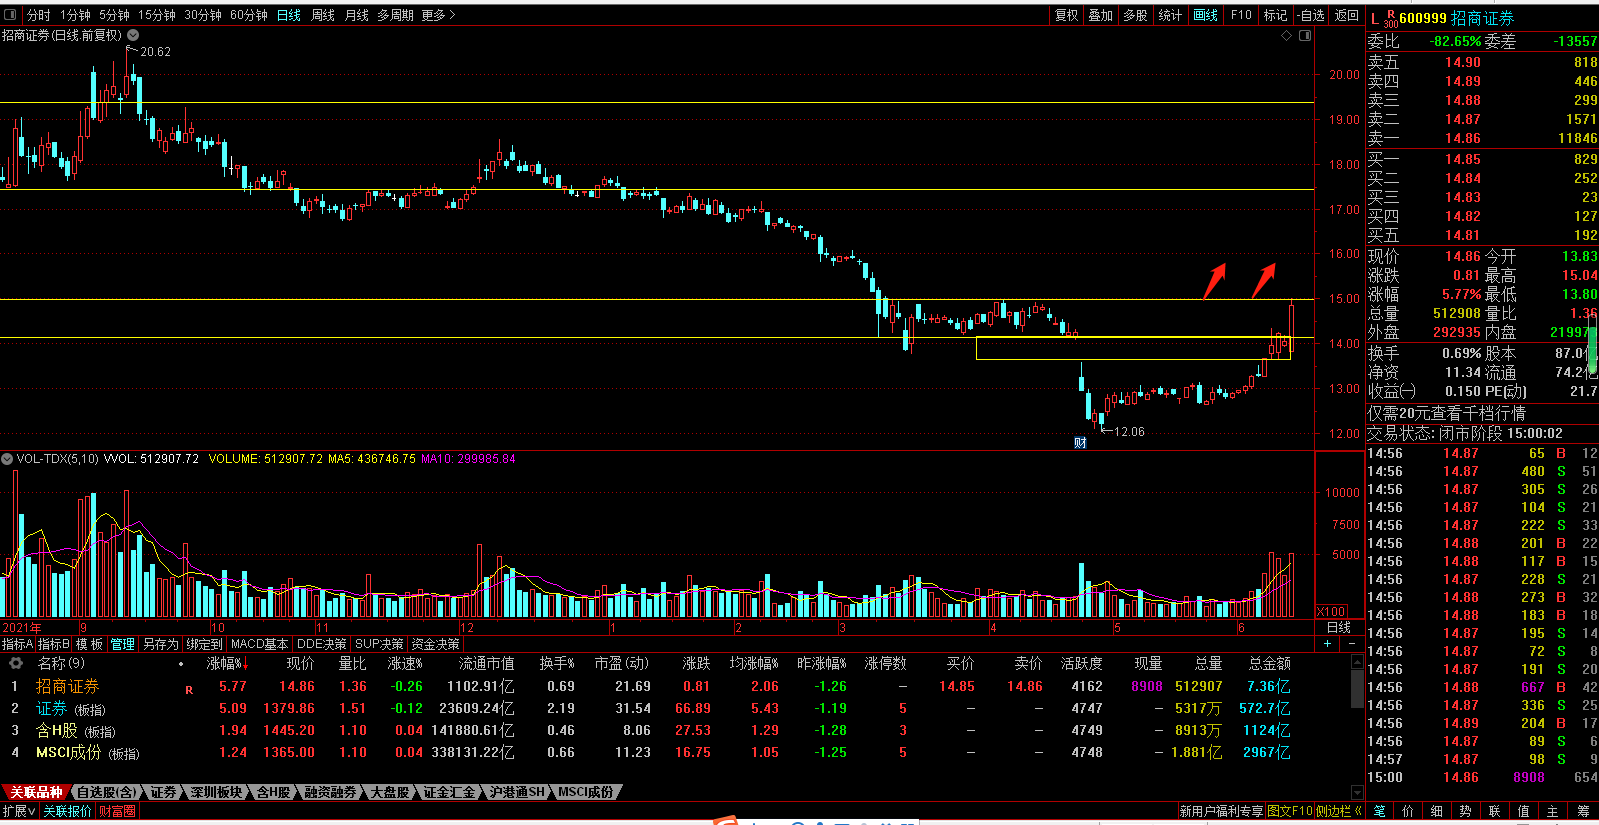1599x825 pixels.
Task: Open 图文F10 button in status bar
Action: [x=1290, y=811]
